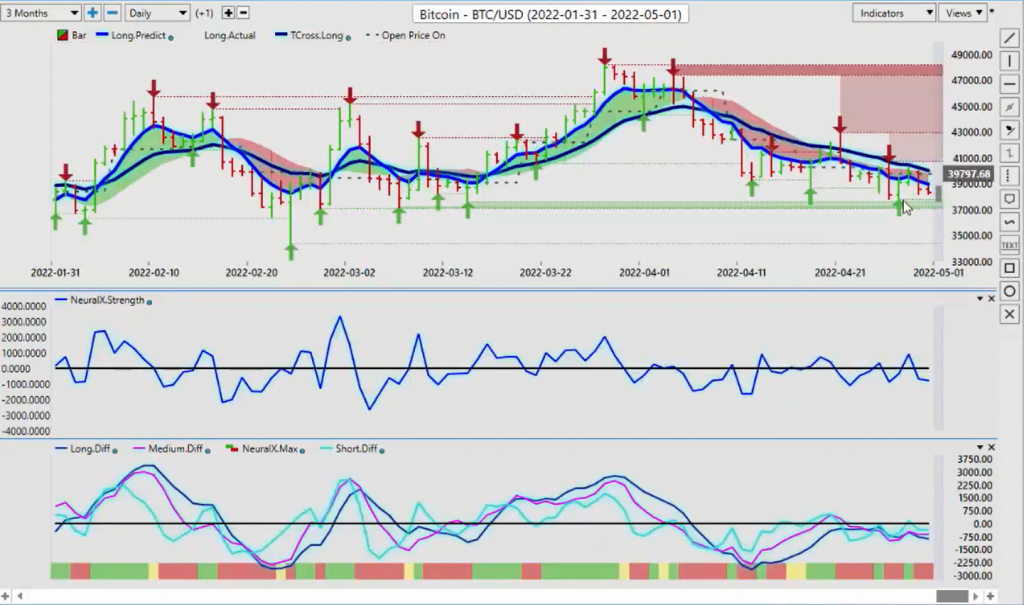Select the horizontal line drawing tool

[x=1009, y=84]
